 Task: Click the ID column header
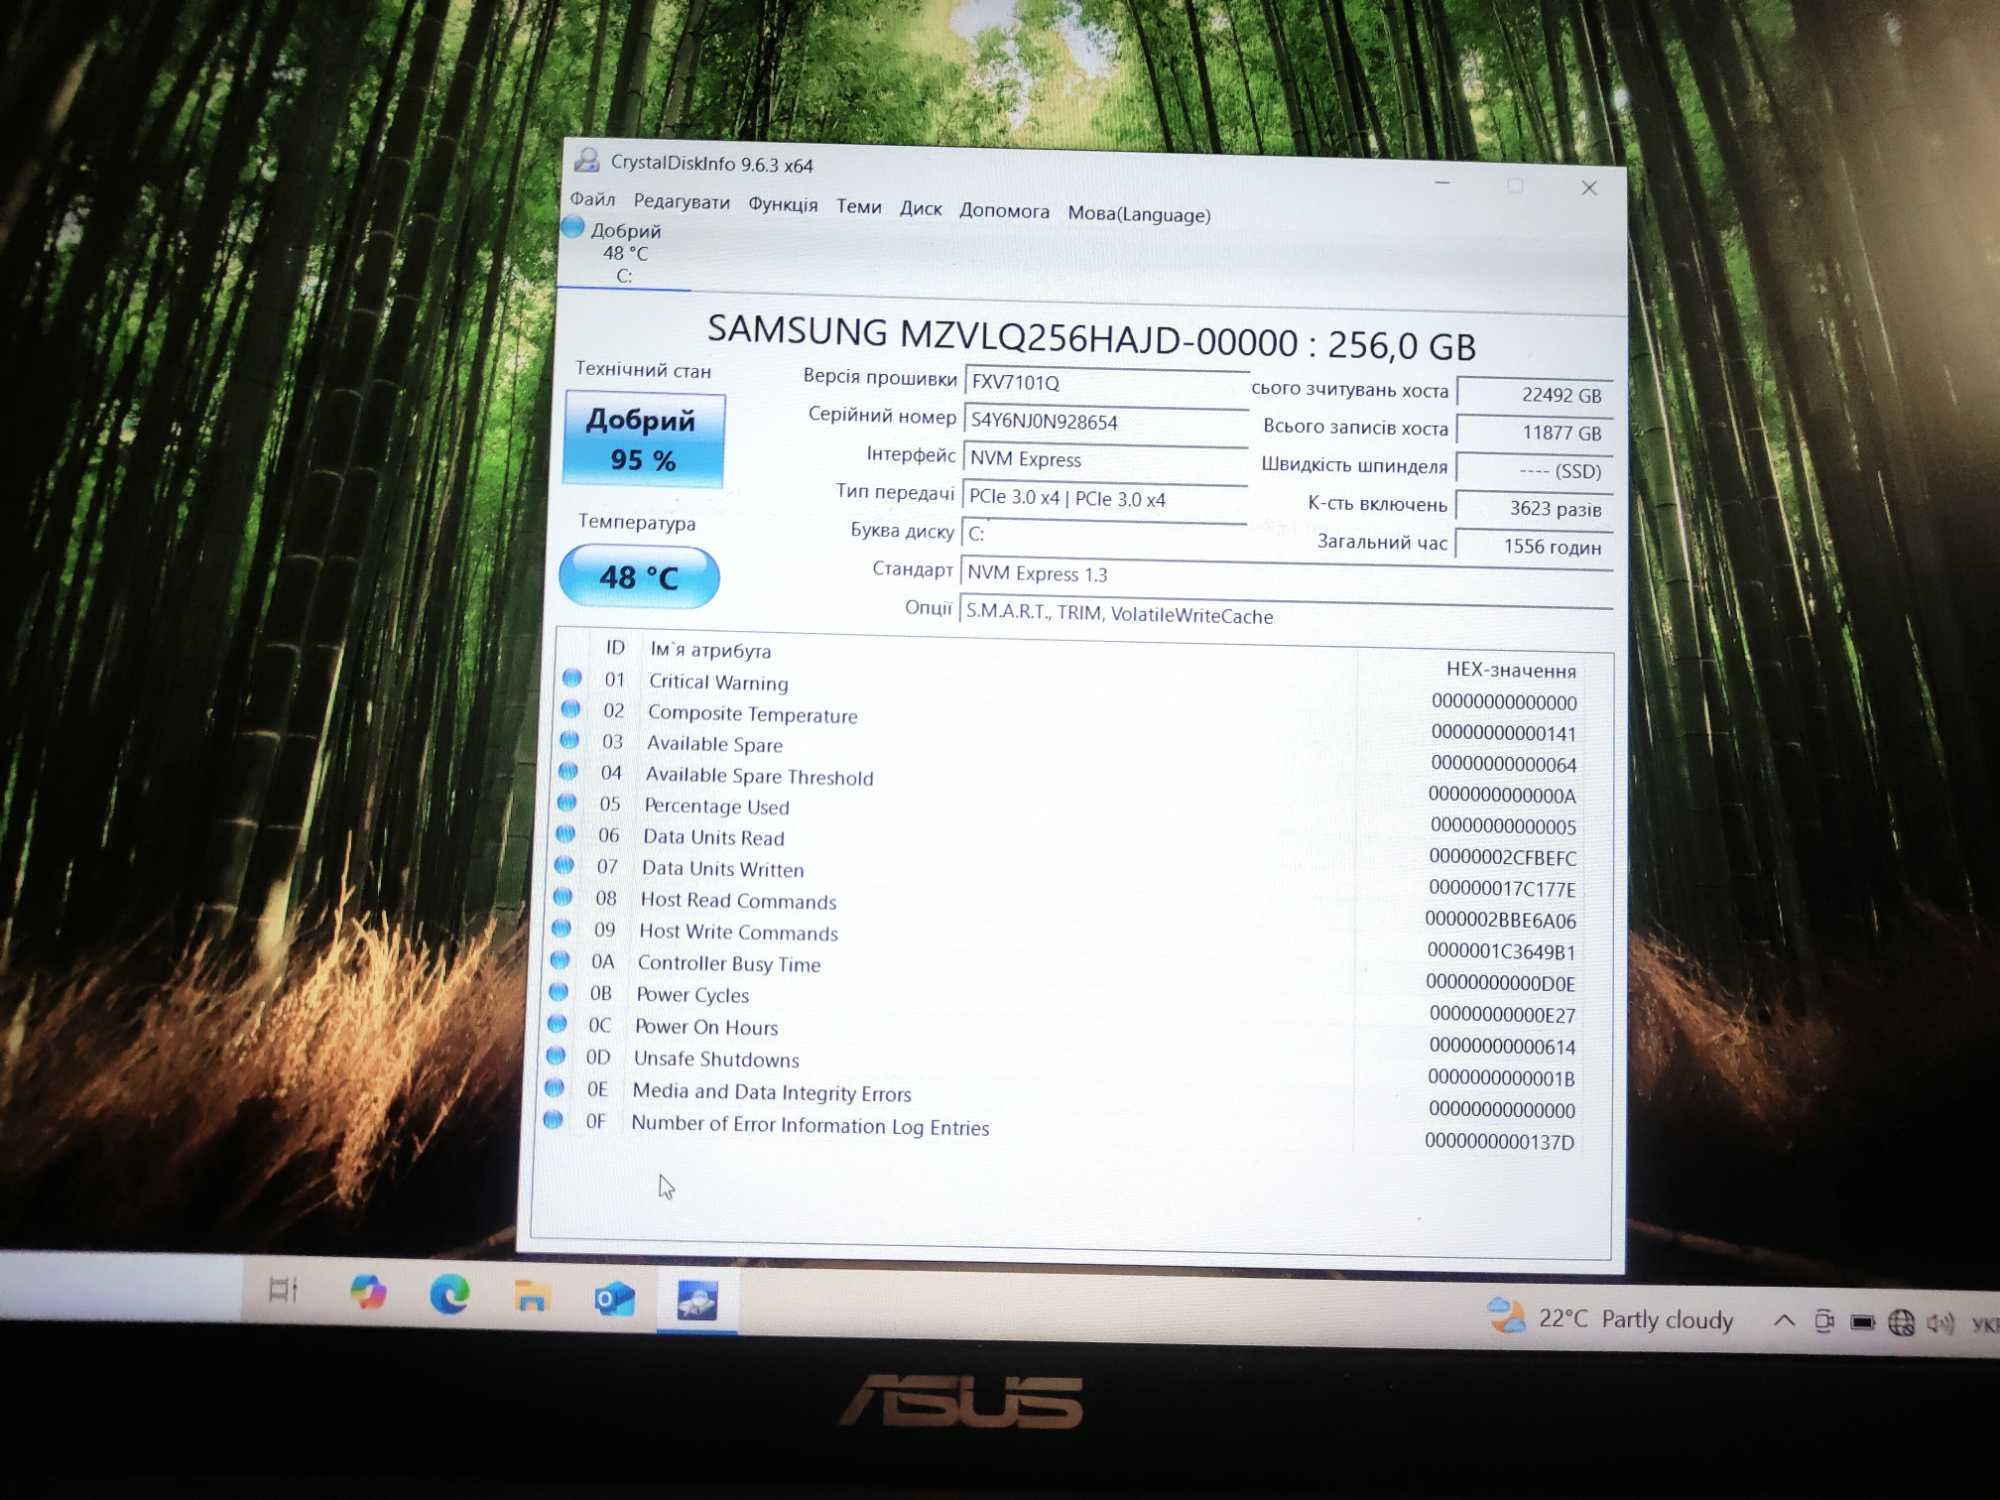point(614,648)
